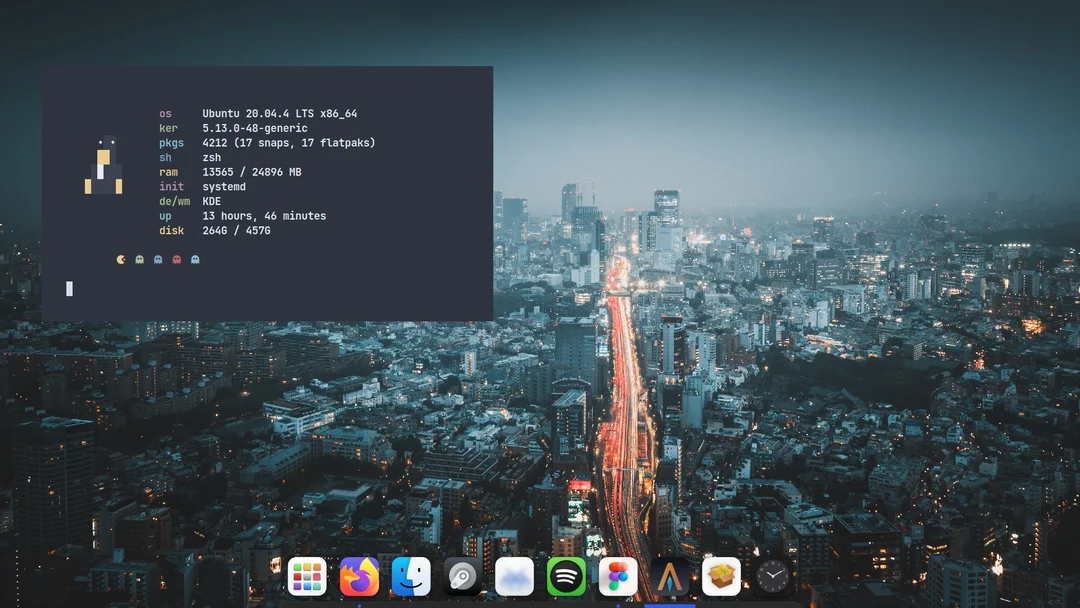
Task: Launch Firefox from the dock
Action: (359, 577)
